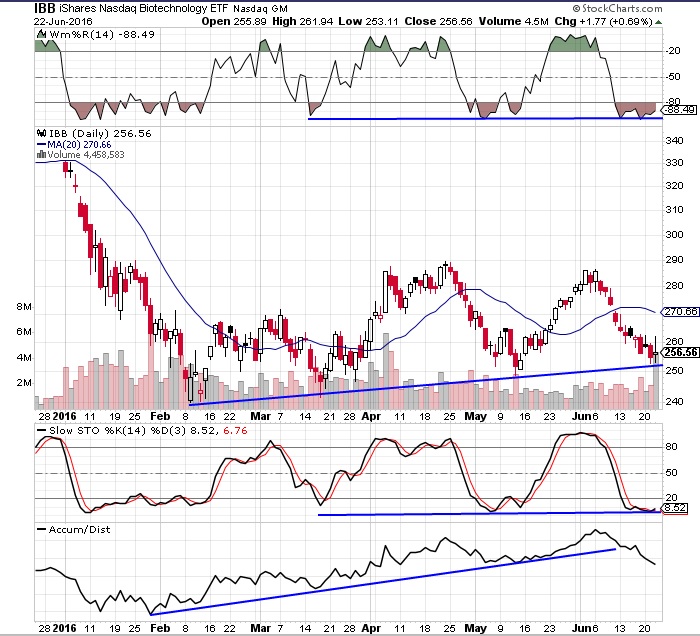The width and height of the screenshot is (700, 636).
Task: Click the Accum/Dist black line marker
Action: (42, 530)
